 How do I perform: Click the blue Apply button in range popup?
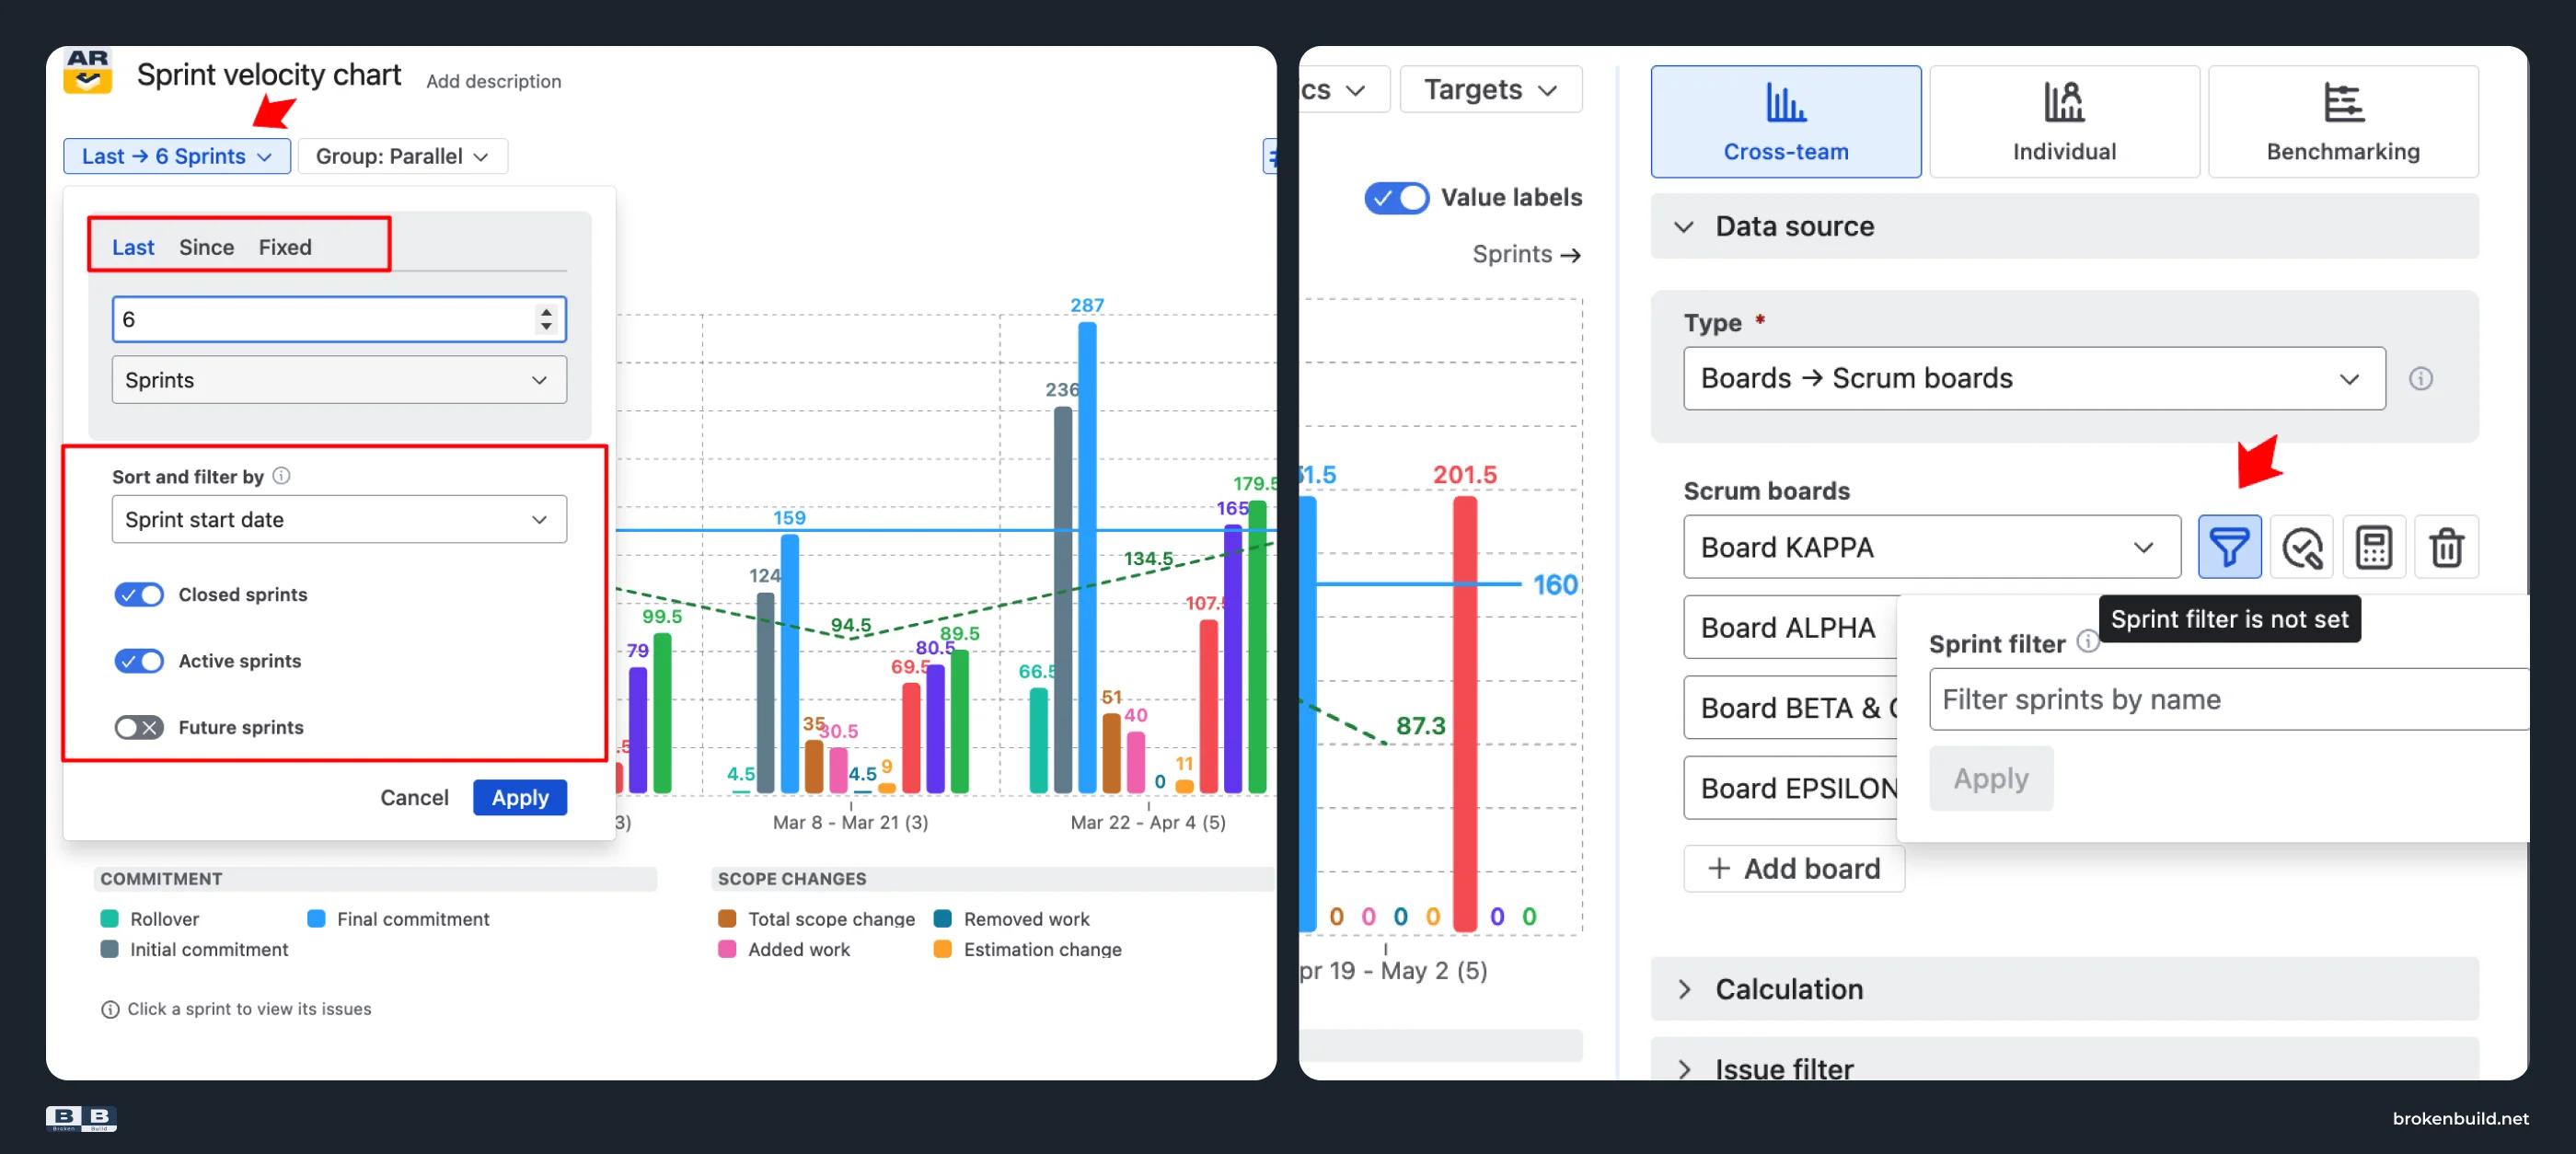(519, 797)
